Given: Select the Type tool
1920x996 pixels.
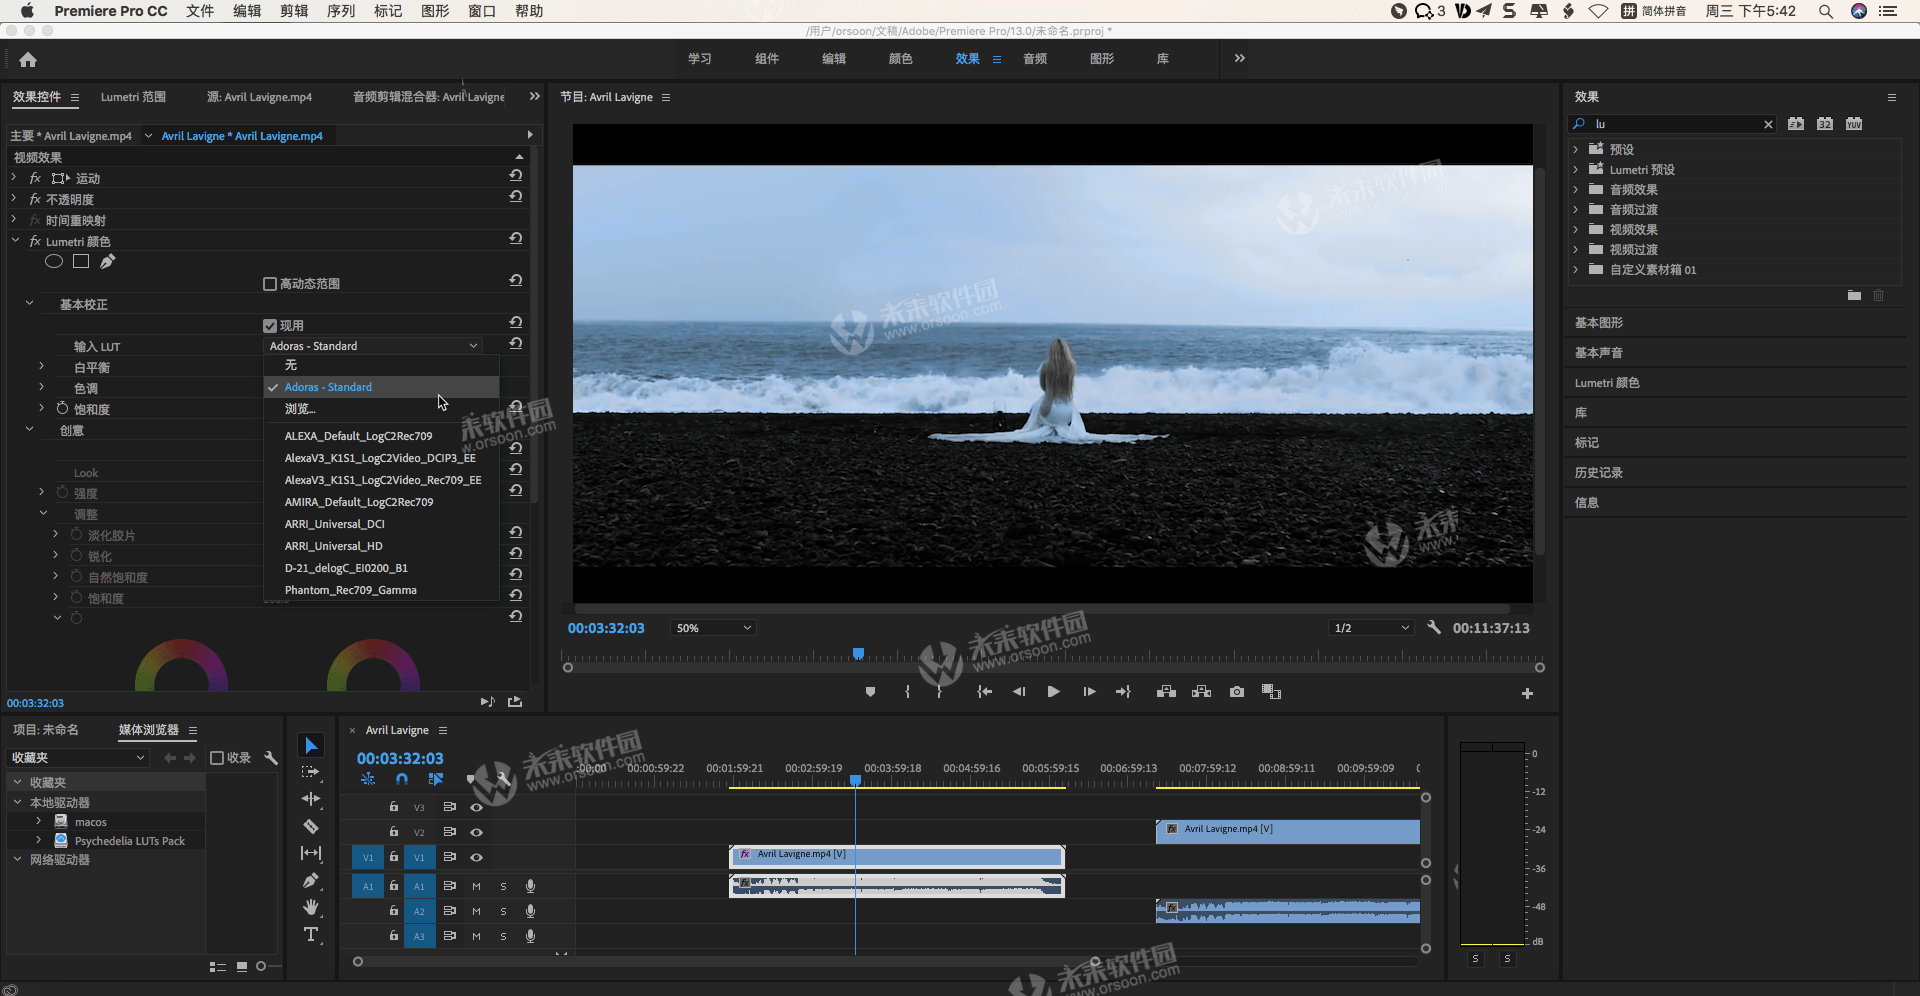Looking at the screenshot, I should coord(311,934).
